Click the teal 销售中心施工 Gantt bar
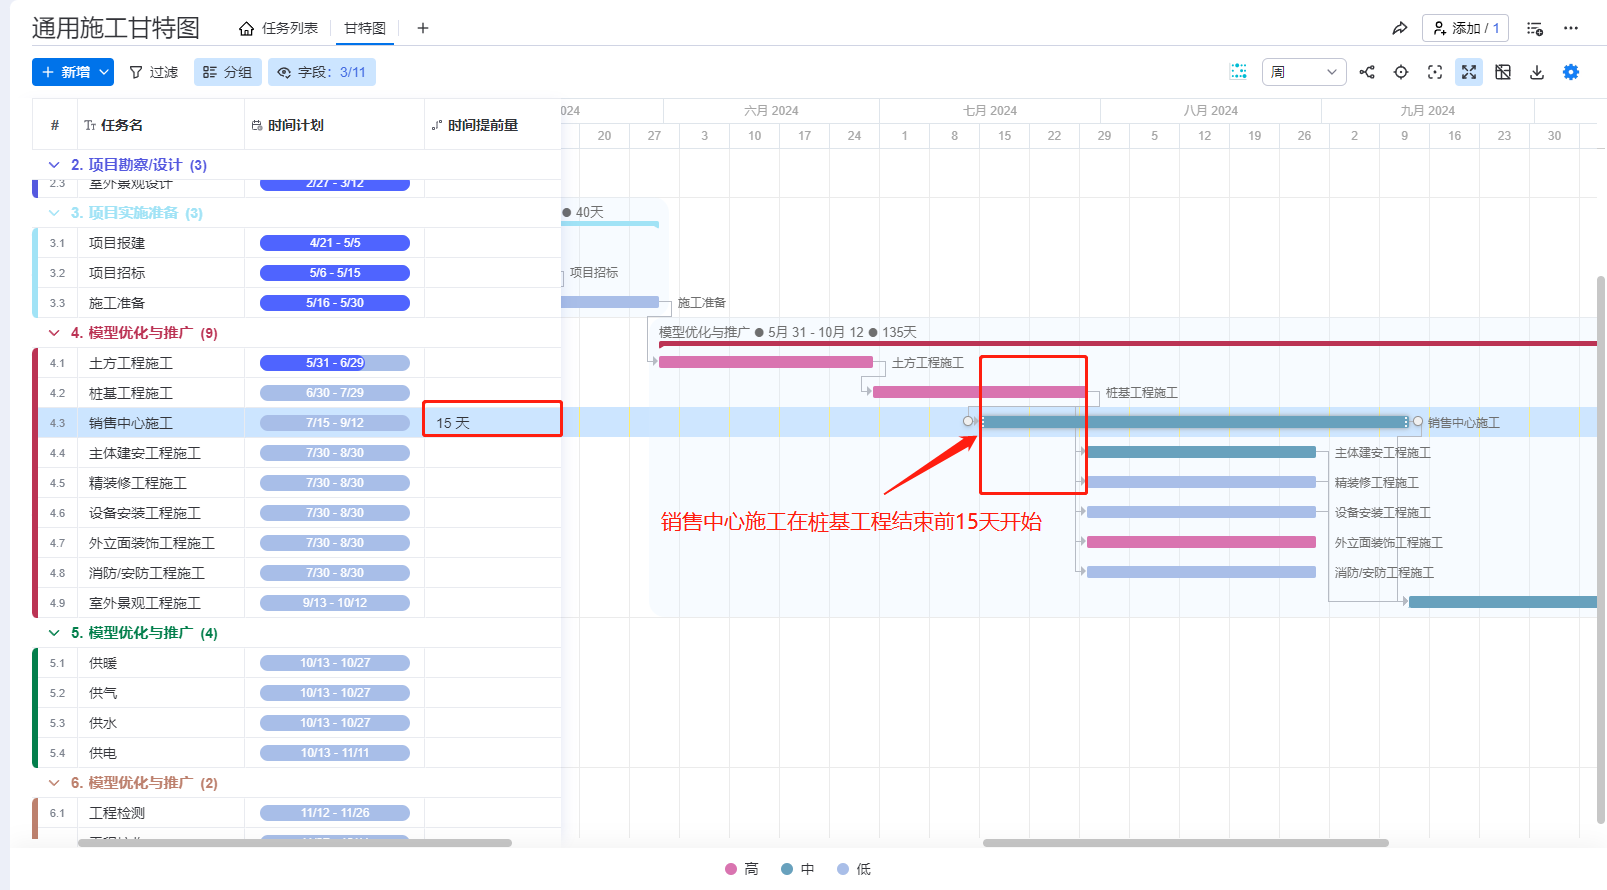Screen dimensions: 1607x890 1194,422
